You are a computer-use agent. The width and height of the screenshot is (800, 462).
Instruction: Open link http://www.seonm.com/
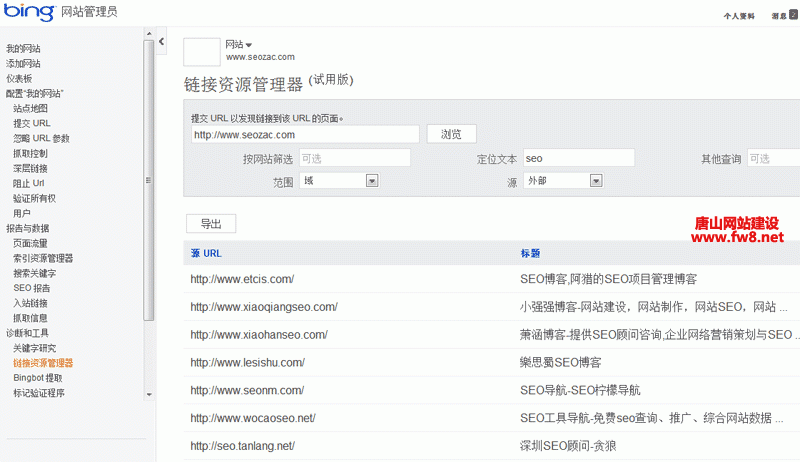(x=247, y=390)
